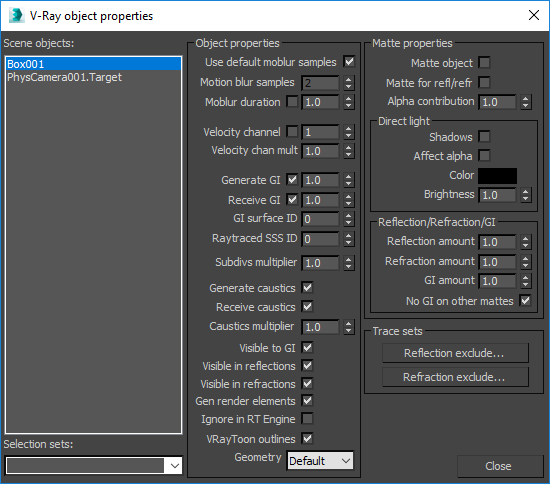The width and height of the screenshot is (550, 484).
Task: Enable Ignore in RT Engine checkbox
Action: pyautogui.click(x=307, y=419)
